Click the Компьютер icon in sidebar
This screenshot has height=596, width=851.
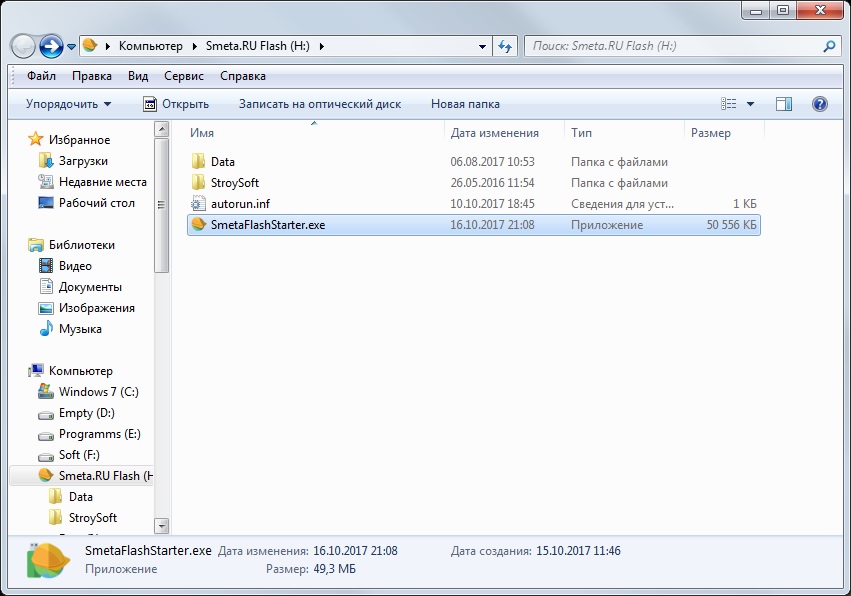click(x=36, y=371)
